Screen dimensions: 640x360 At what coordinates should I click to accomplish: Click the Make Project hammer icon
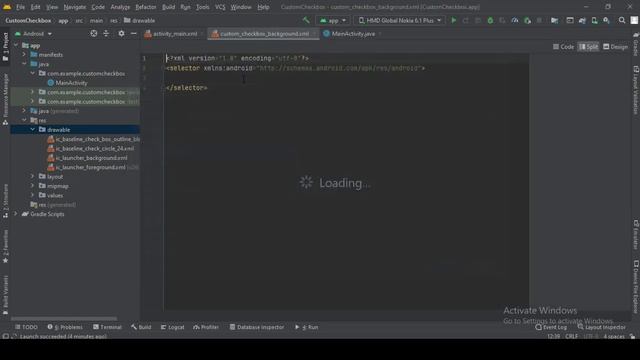click(x=306, y=20)
